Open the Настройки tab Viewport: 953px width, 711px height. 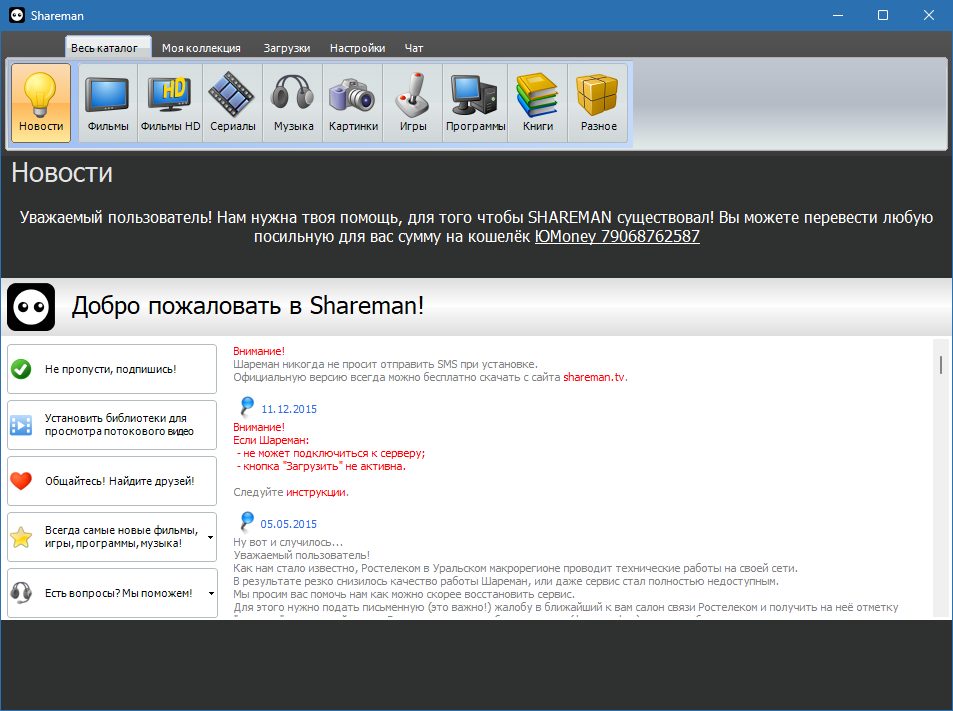pyautogui.click(x=357, y=48)
